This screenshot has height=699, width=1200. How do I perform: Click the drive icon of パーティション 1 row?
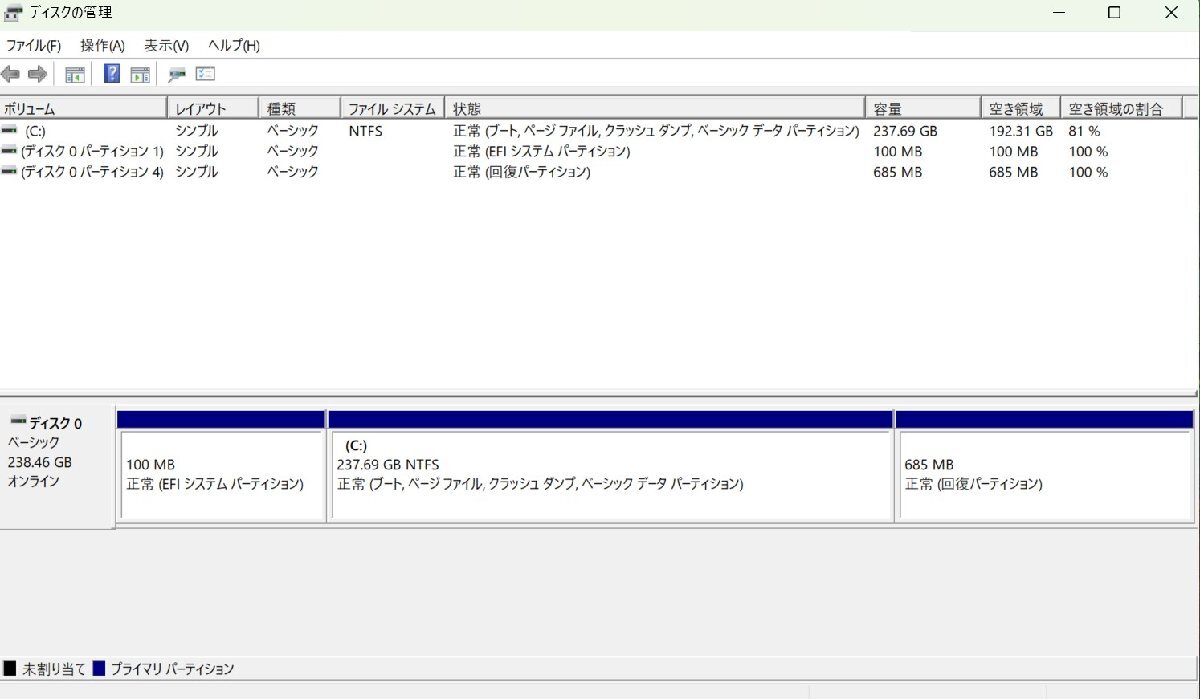(x=9, y=151)
